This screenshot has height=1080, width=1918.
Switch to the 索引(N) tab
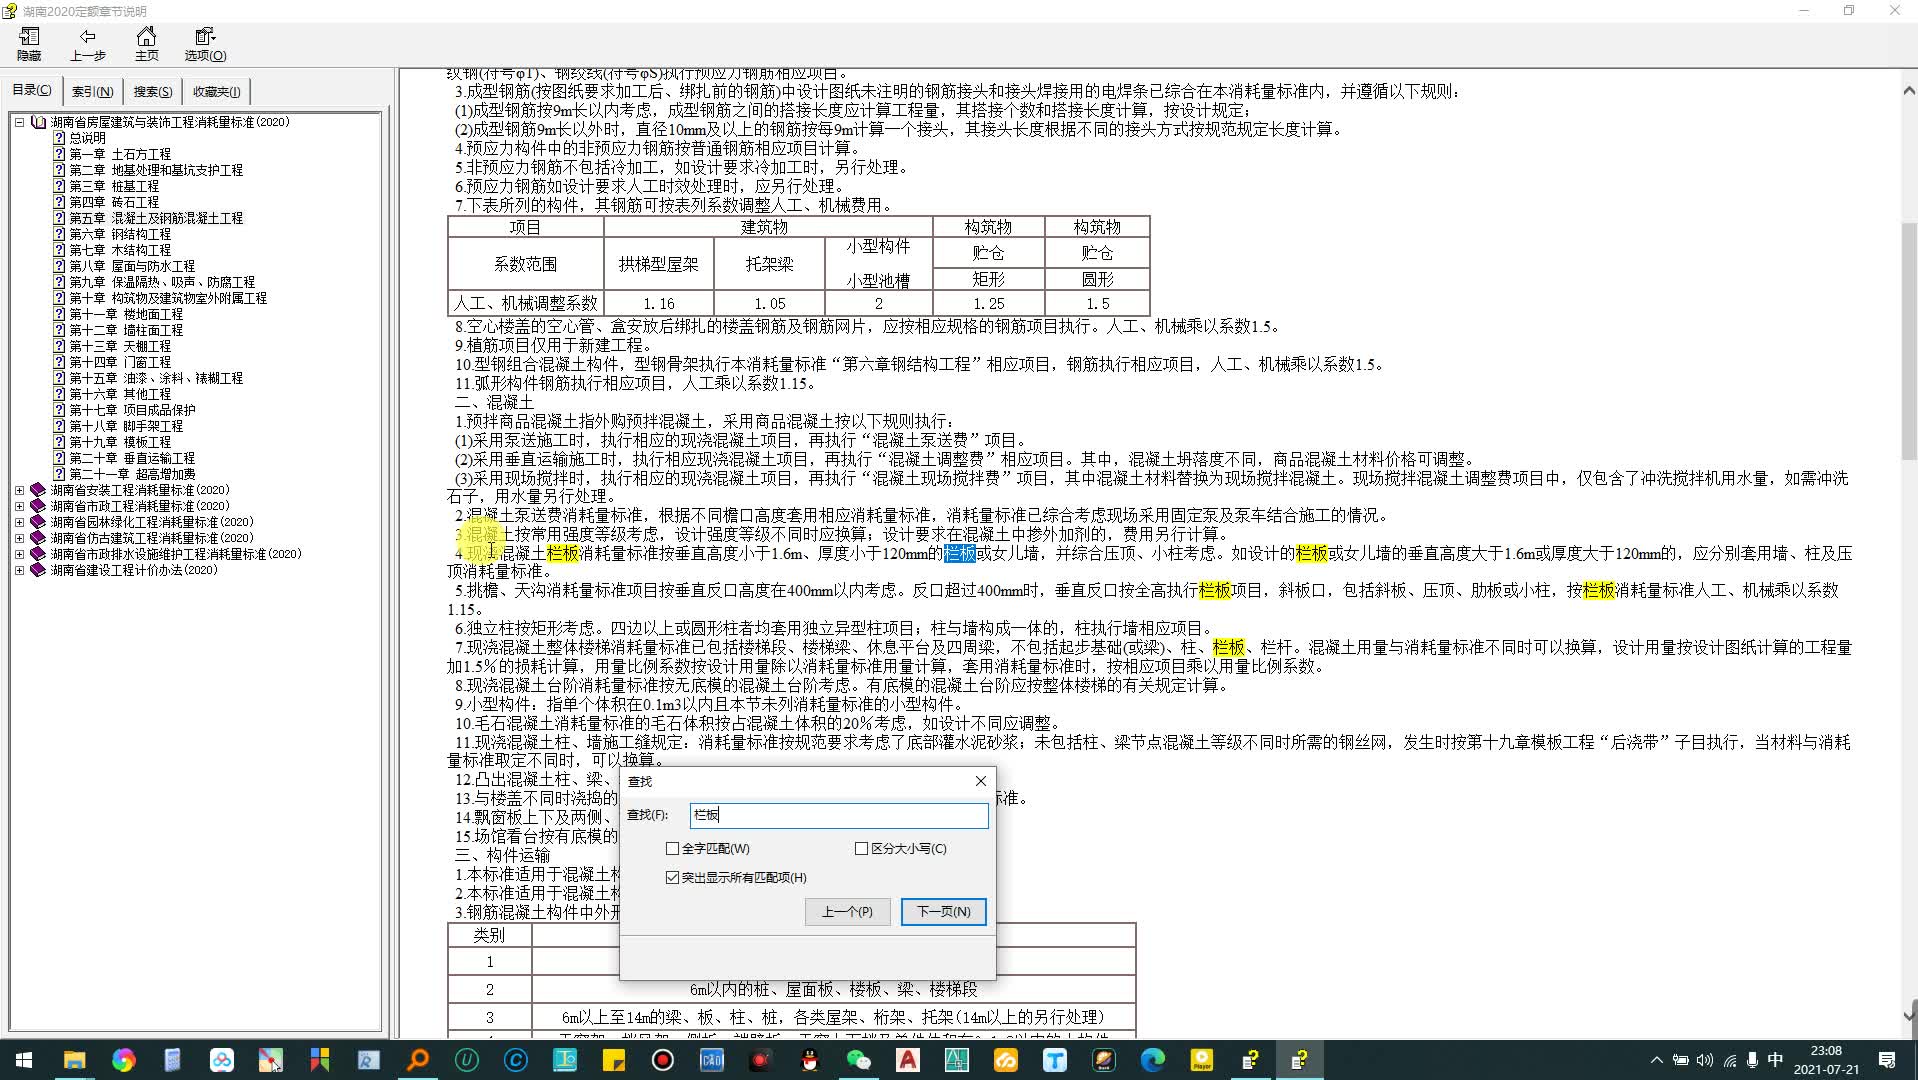click(x=93, y=91)
